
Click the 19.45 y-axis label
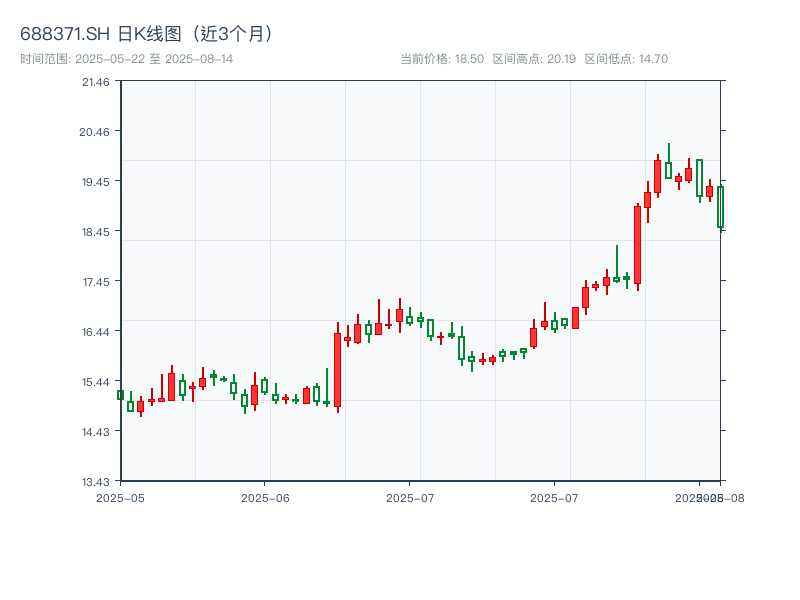click(x=95, y=181)
